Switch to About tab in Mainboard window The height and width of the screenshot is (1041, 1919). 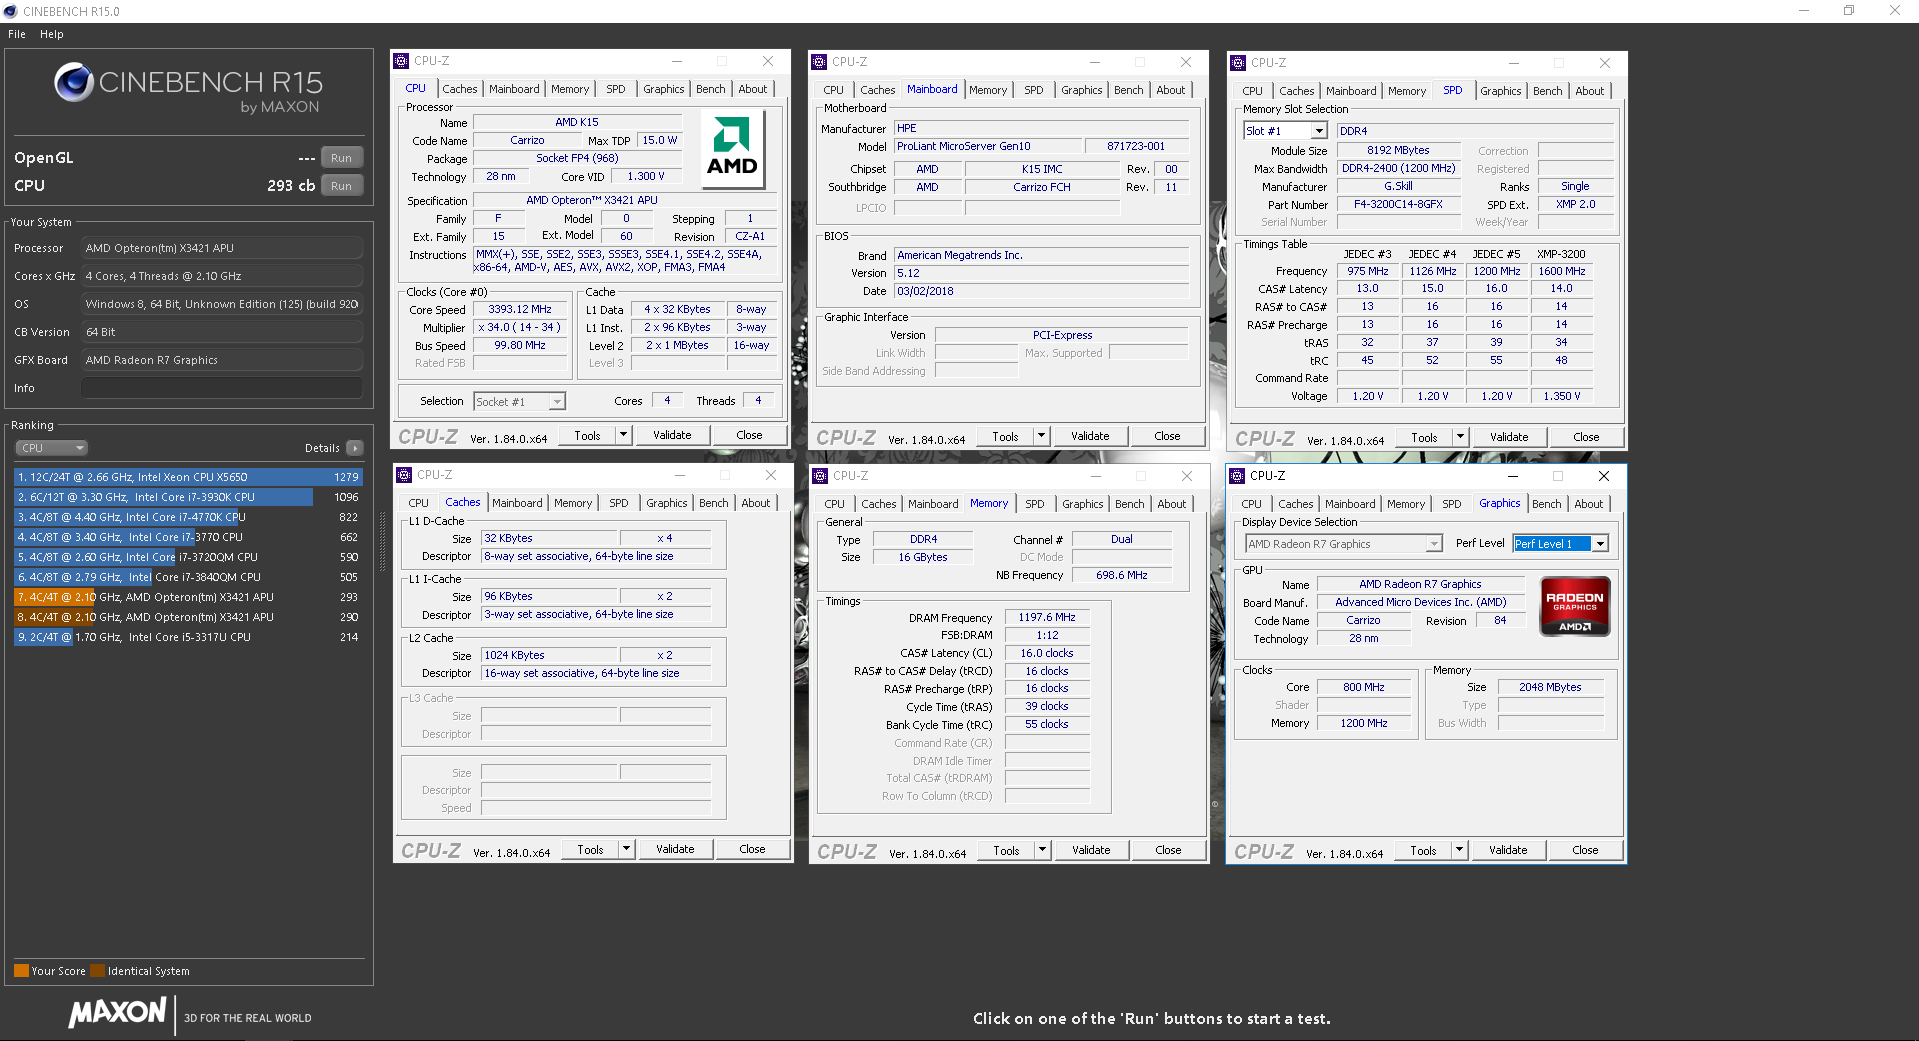[x=1171, y=90]
